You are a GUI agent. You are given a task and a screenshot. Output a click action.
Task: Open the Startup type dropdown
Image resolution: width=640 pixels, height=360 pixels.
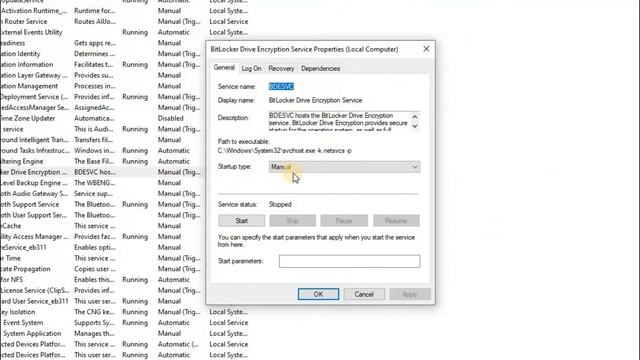[x=344, y=167]
